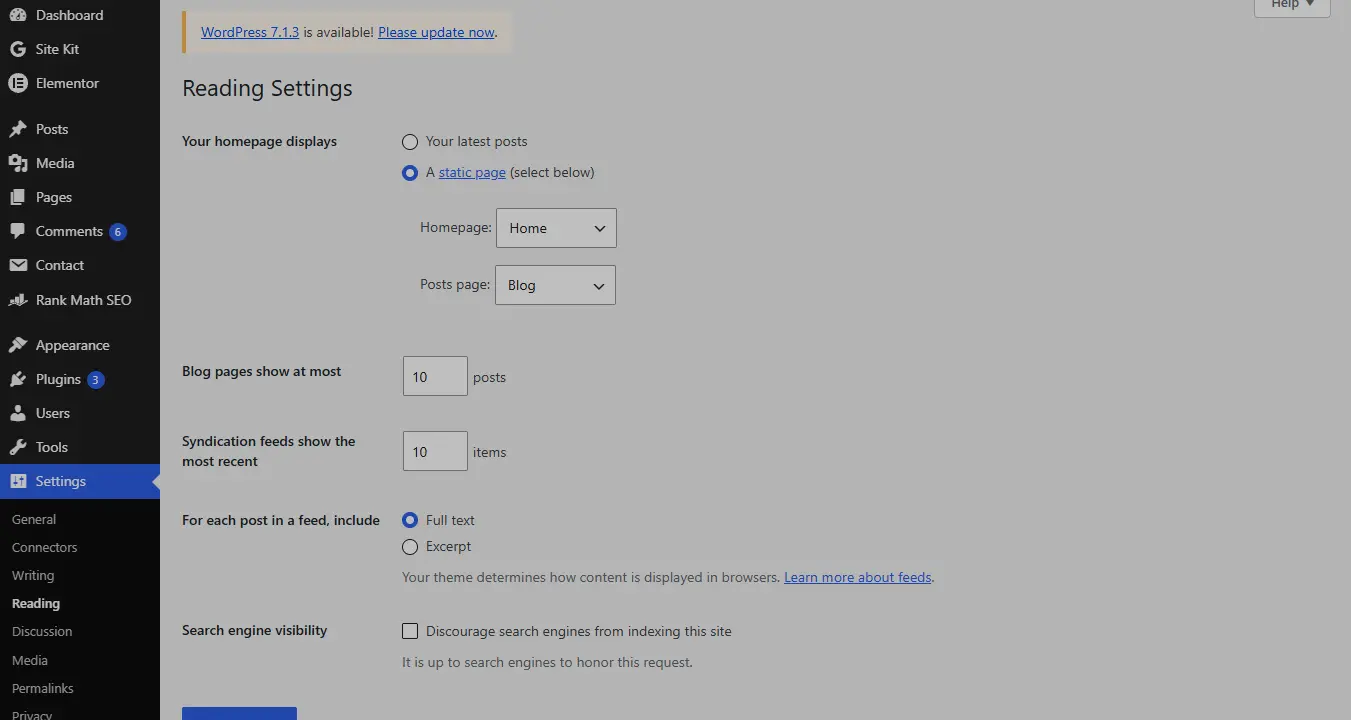Open Writing settings submenu item
Image resolution: width=1351 pixels, height=720 pixels.
pos(33,575)
